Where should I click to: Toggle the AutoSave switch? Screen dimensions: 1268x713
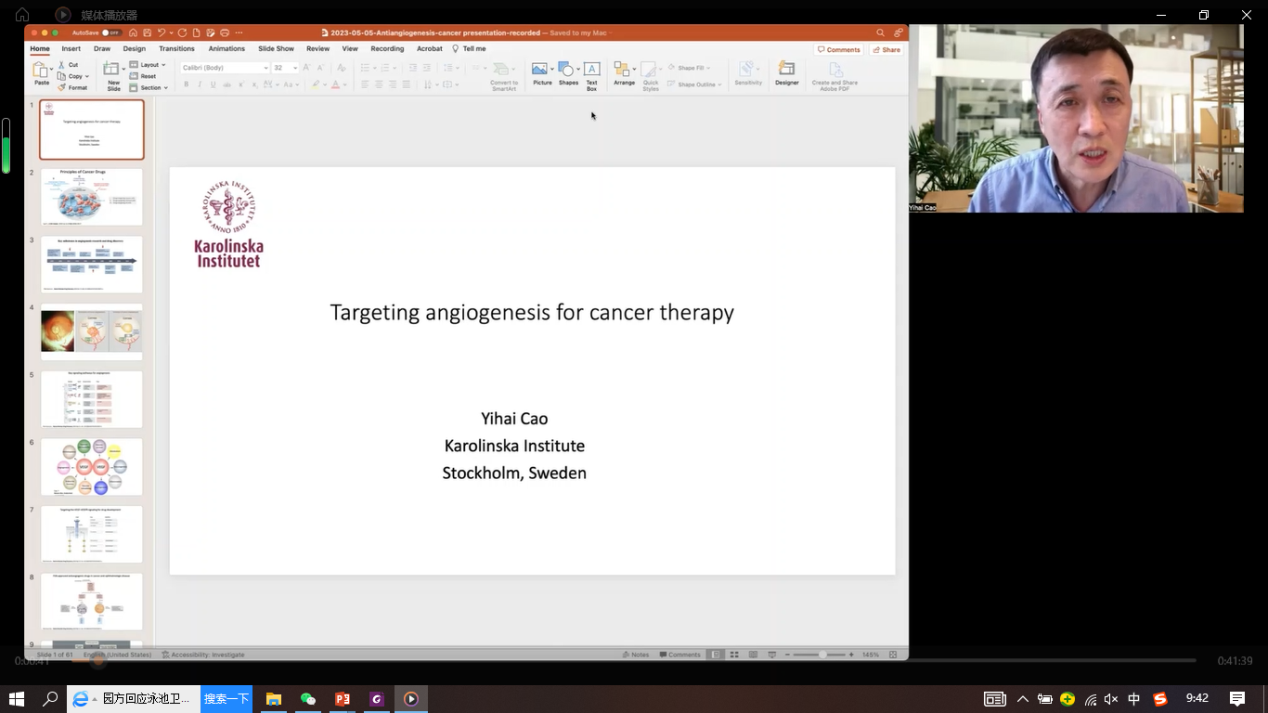point(109,33)
